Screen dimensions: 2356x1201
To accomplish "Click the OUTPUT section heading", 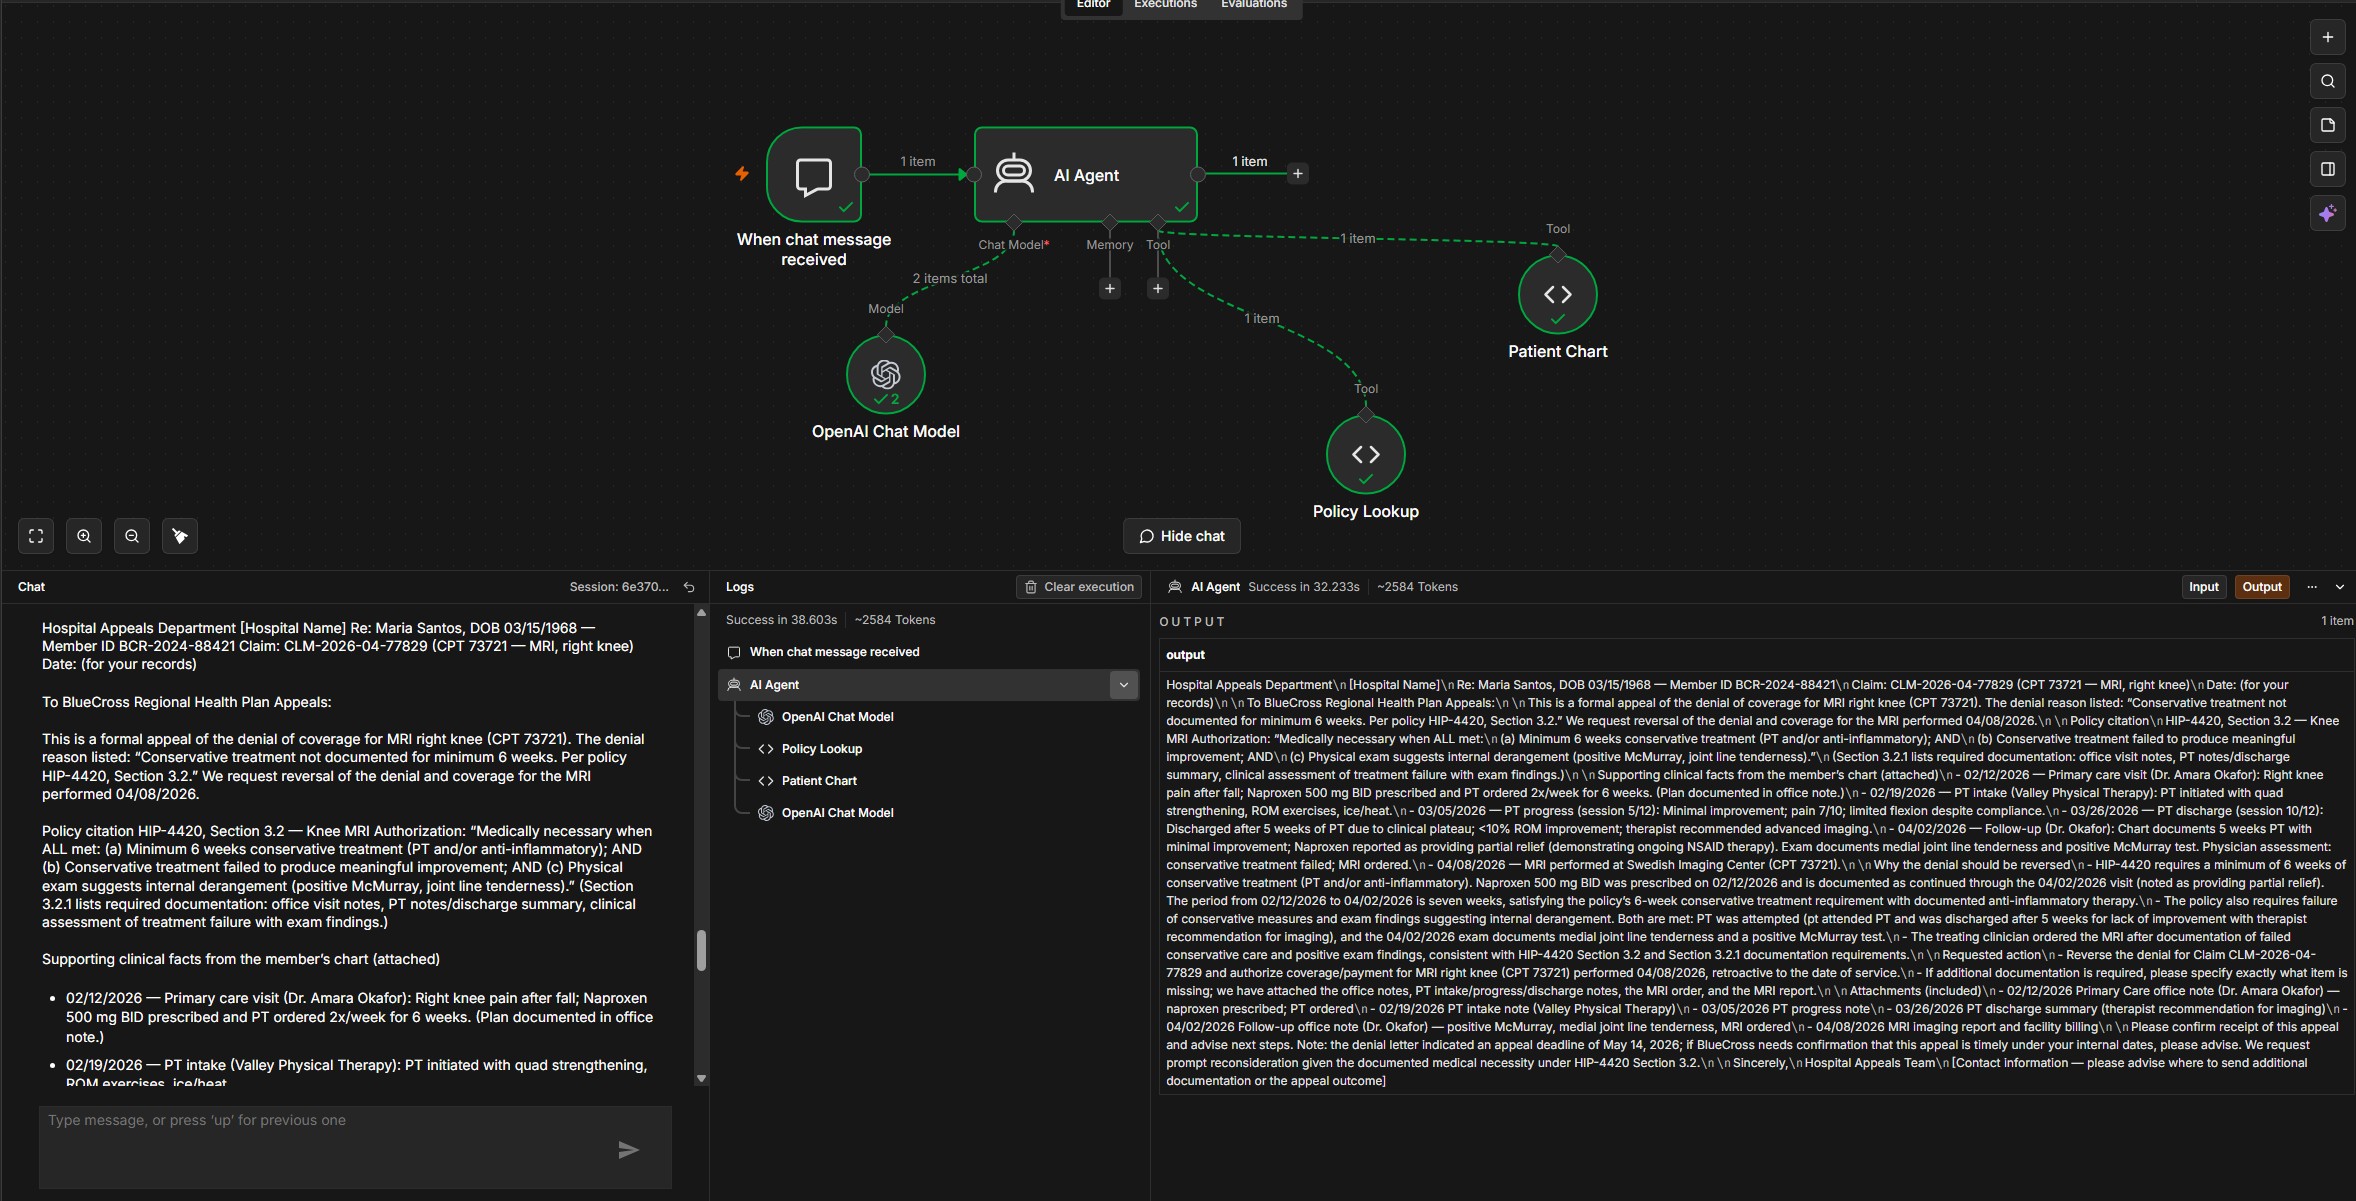I will (1192, 622).
